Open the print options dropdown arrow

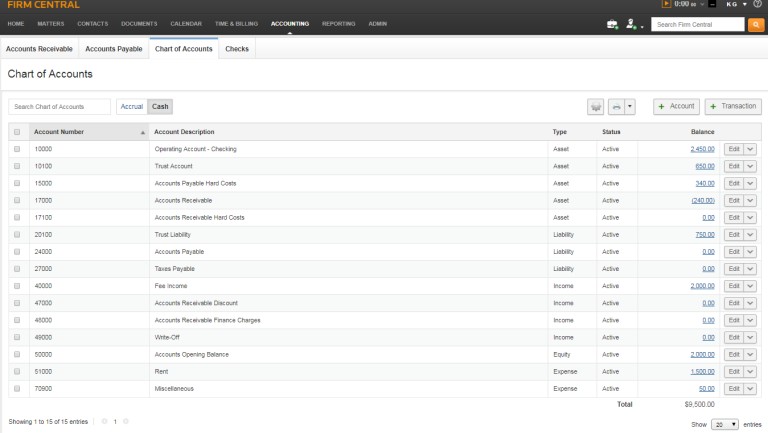[630, 106]
